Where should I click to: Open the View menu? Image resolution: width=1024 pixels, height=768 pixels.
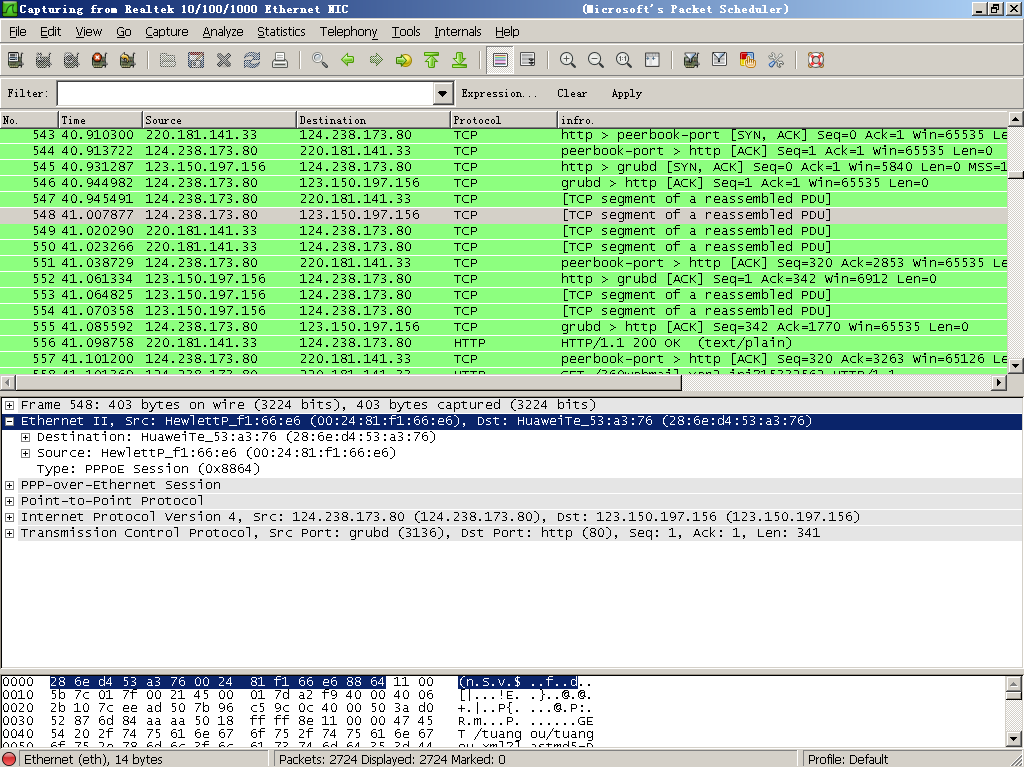coord(88,31)
